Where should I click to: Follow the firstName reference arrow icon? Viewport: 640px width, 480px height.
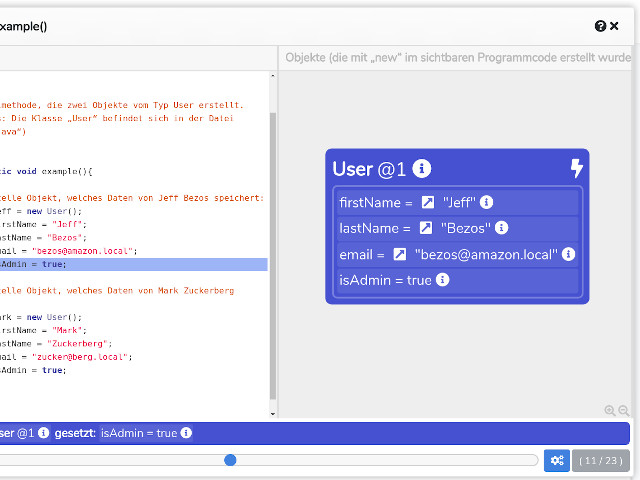click(428, 202)
